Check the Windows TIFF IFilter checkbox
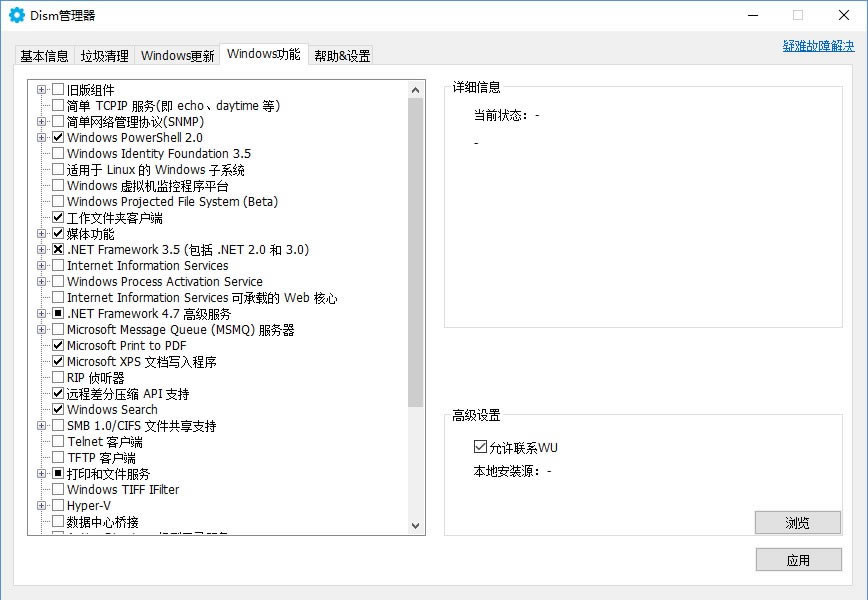Image resolution: width=868 pixels, height=600 pixels. click(x=58, y=489)
